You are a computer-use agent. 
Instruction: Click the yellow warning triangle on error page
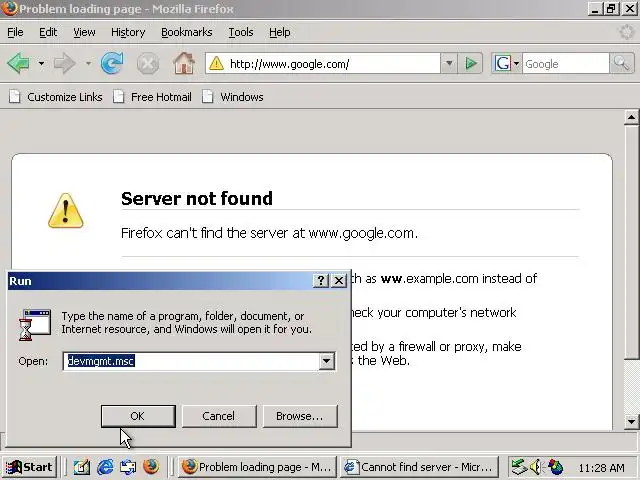(66, 211)
